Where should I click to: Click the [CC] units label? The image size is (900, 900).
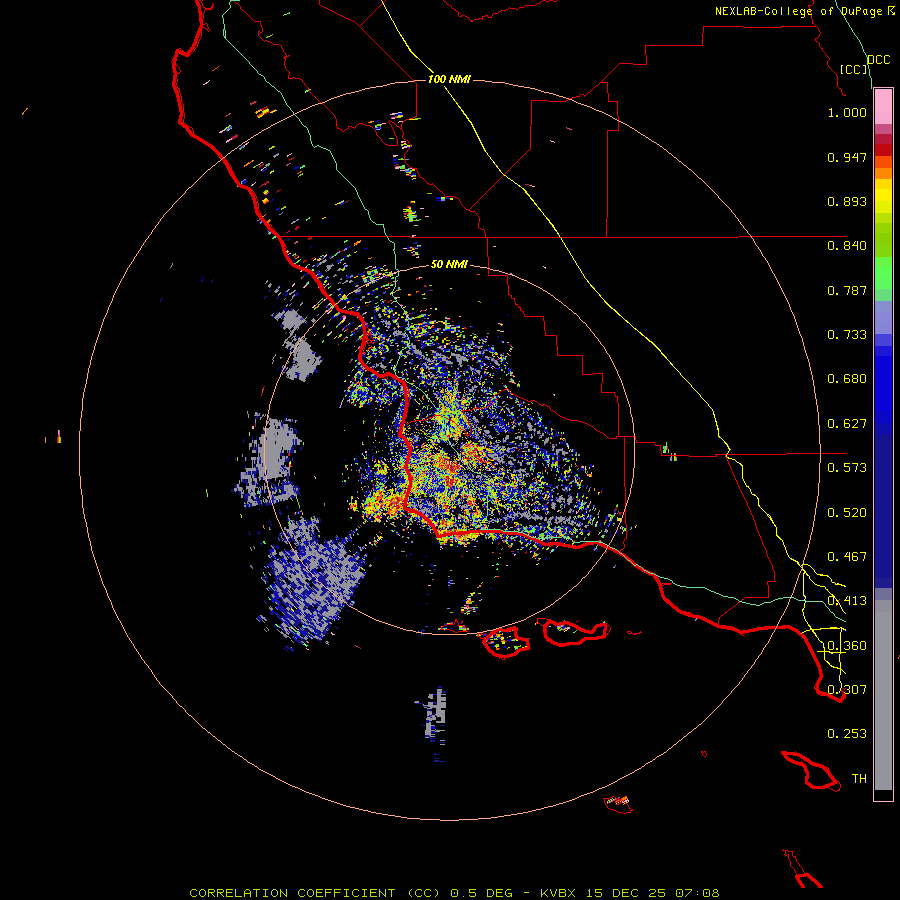[x=854, y=69]
